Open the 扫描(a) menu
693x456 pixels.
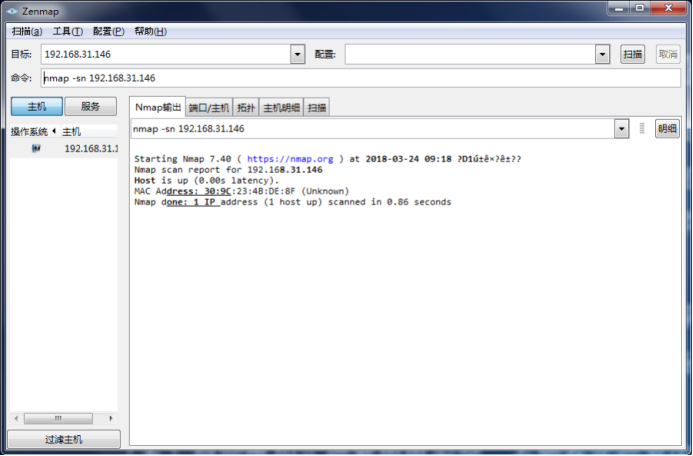point(27,31)
